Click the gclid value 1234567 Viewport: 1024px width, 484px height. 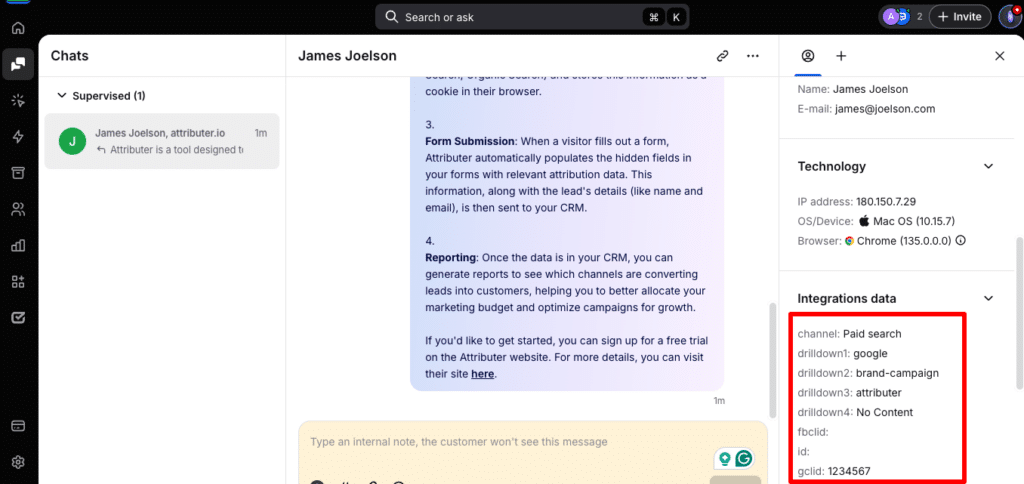pyautogui.click(x=849, y=471)
